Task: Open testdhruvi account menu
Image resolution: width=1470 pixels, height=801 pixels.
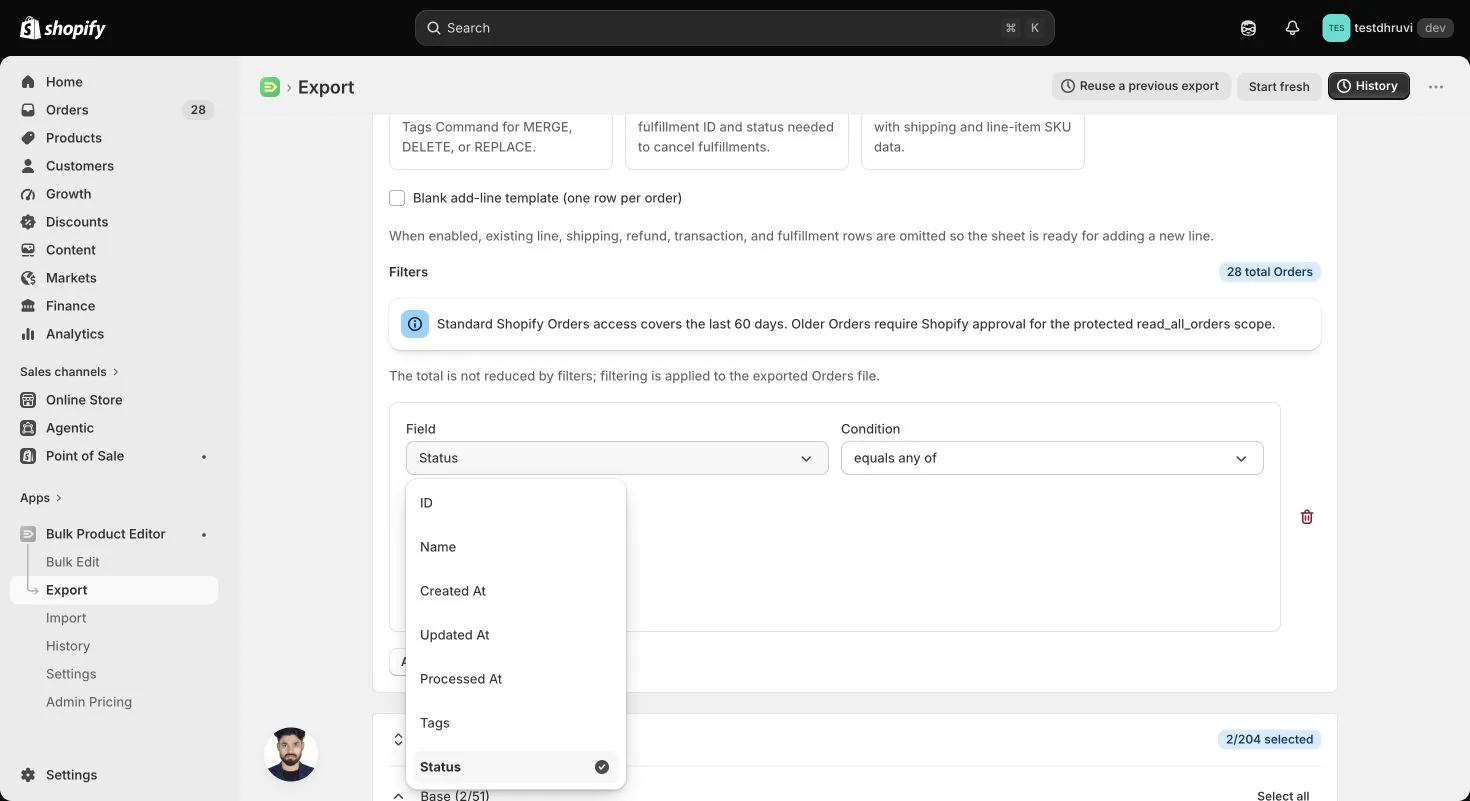Action: pyautogui.click(x=1386, y=28)
